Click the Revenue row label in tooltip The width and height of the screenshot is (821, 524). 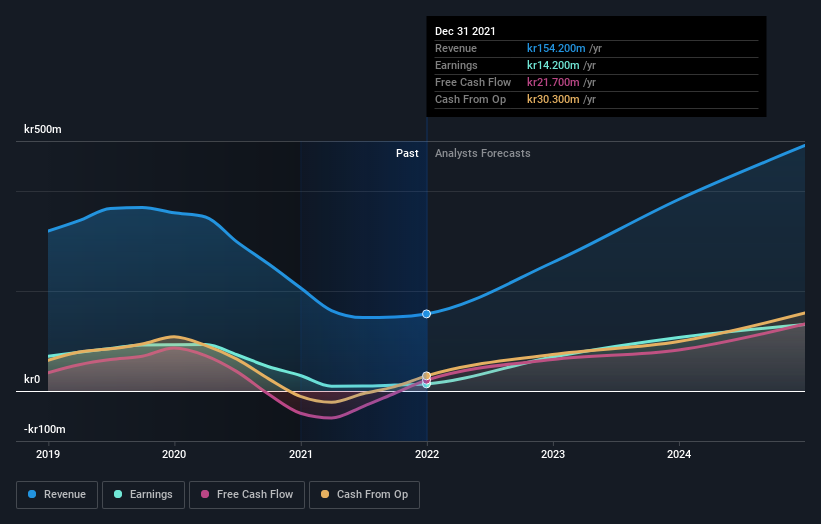[x=456, y=48]
